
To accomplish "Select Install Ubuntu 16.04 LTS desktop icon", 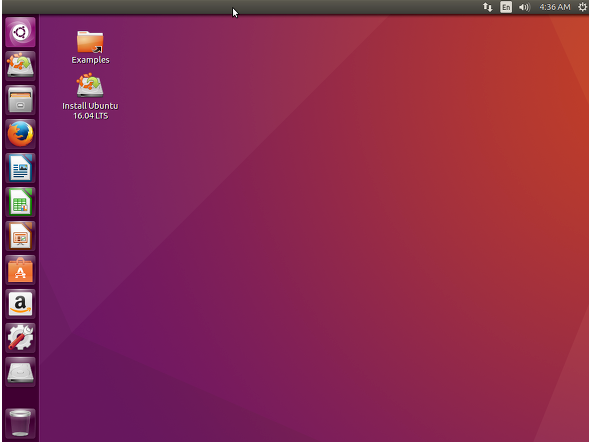I will [90, 97].
